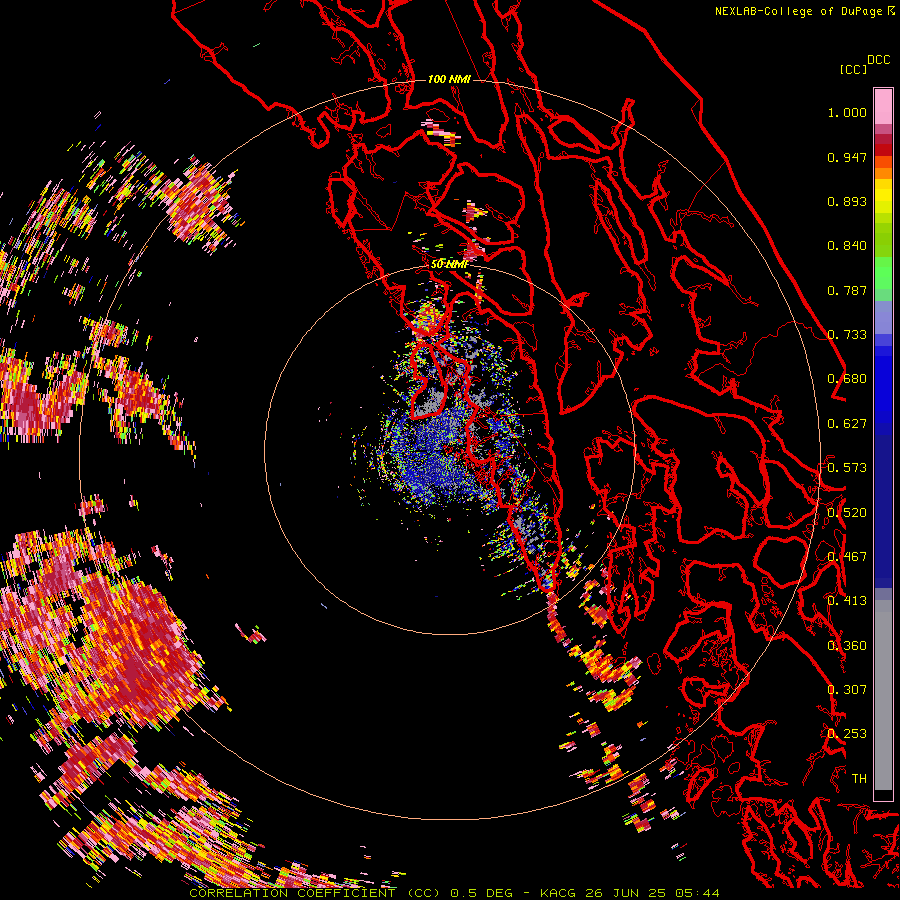Click the DCC label above color bar
This screenshot has width=900, height=900.
[x=878, y=60]
